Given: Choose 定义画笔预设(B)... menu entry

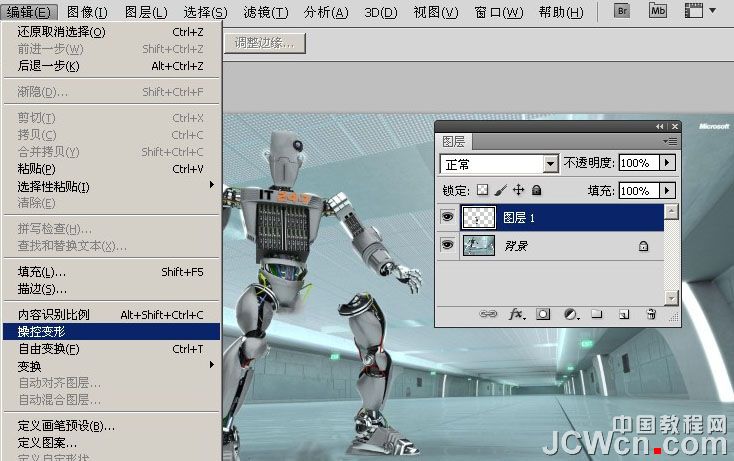Looking at the screenshot, I should pos(111,425).
